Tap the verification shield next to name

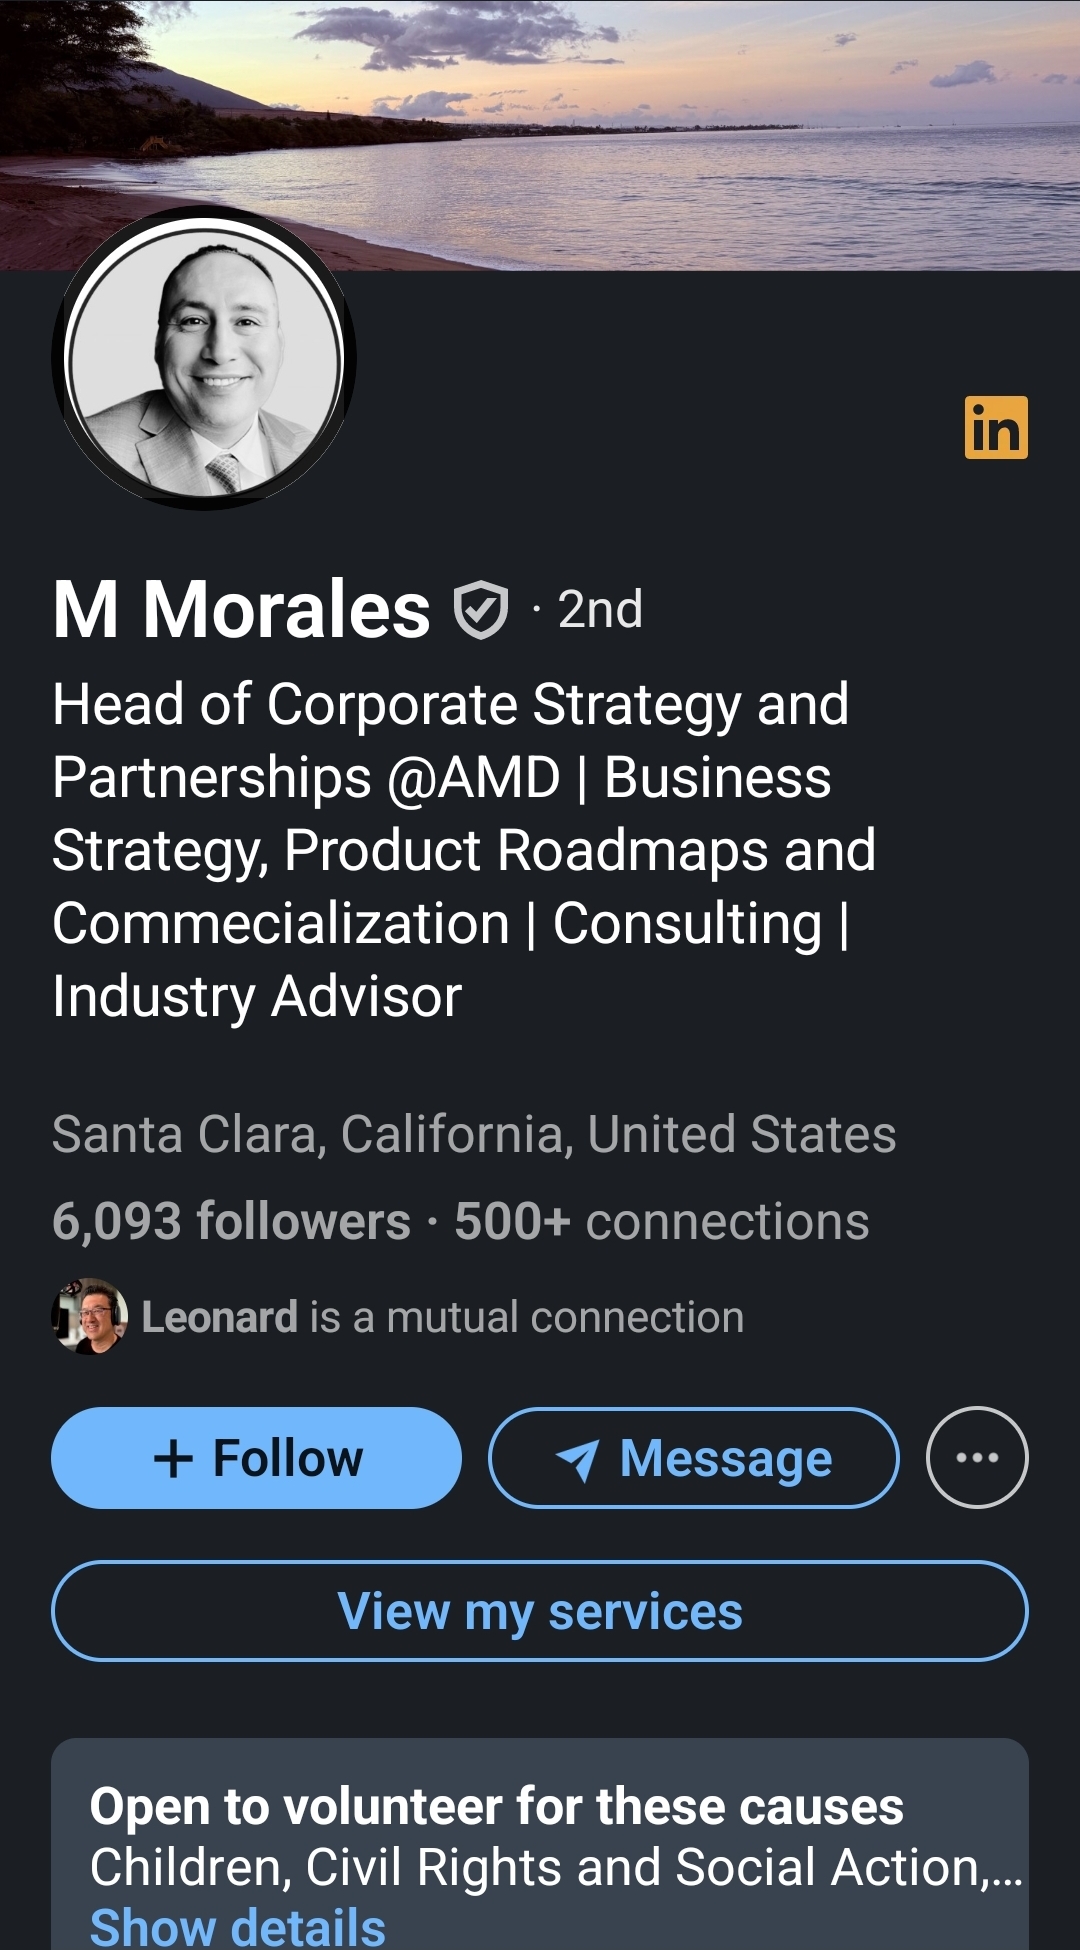[x=481, y=609]
